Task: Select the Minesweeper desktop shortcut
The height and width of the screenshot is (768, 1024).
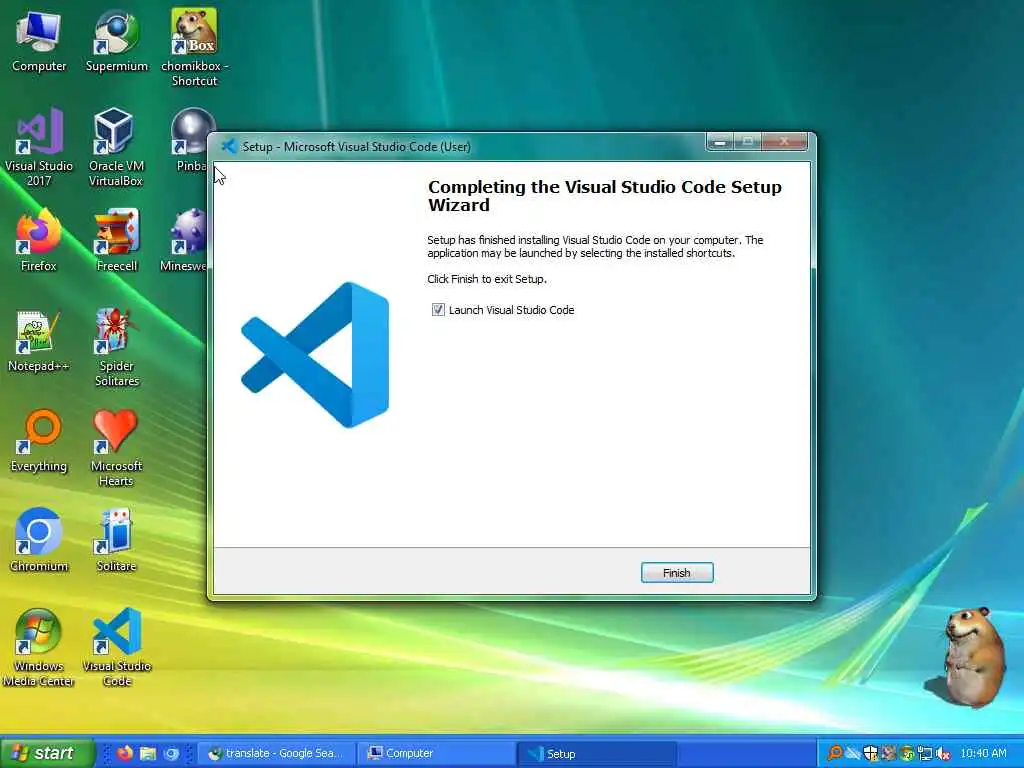Action: 185,241
